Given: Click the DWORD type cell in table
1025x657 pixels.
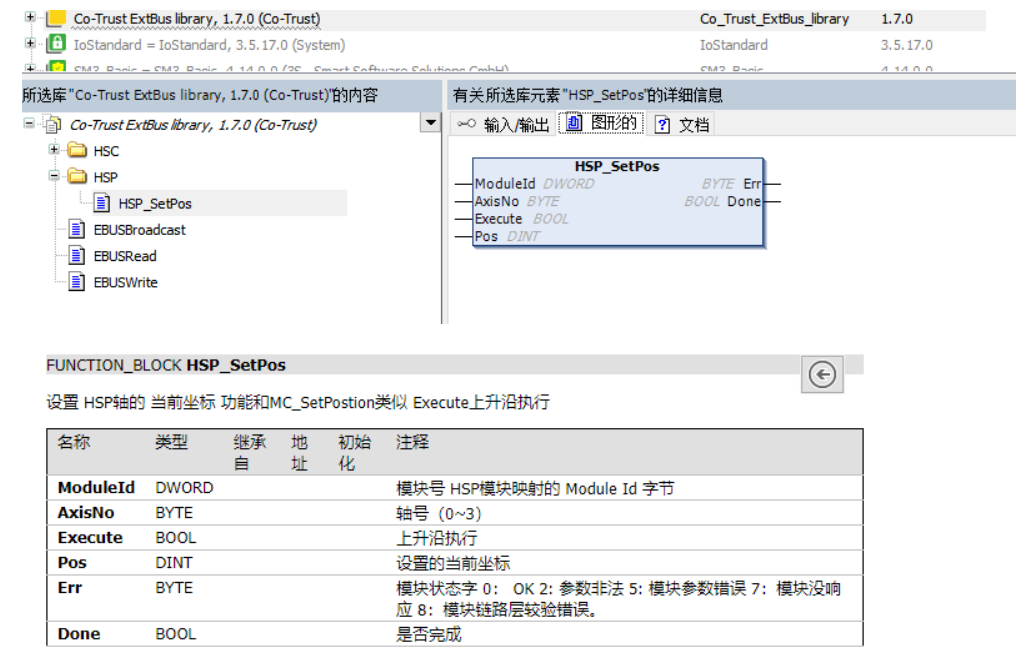Looking at the screenshot, I should tap(184, 488).
